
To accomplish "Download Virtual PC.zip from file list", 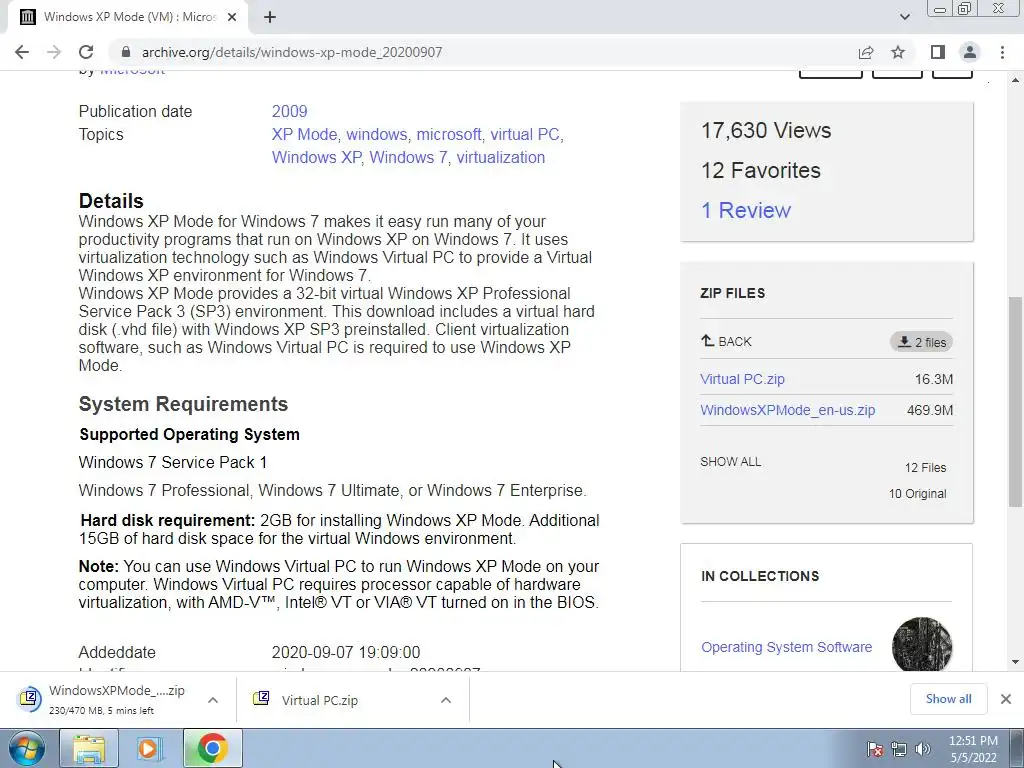I will pyautogui.click(x=743, y=379).
